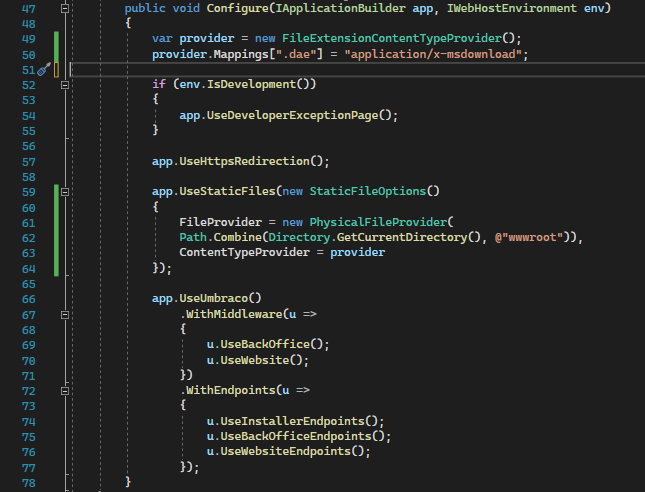Viewport: 645px width, 492px height.
Task: Click the "application/x-msdownload" string
Action: tap(433, 54)
